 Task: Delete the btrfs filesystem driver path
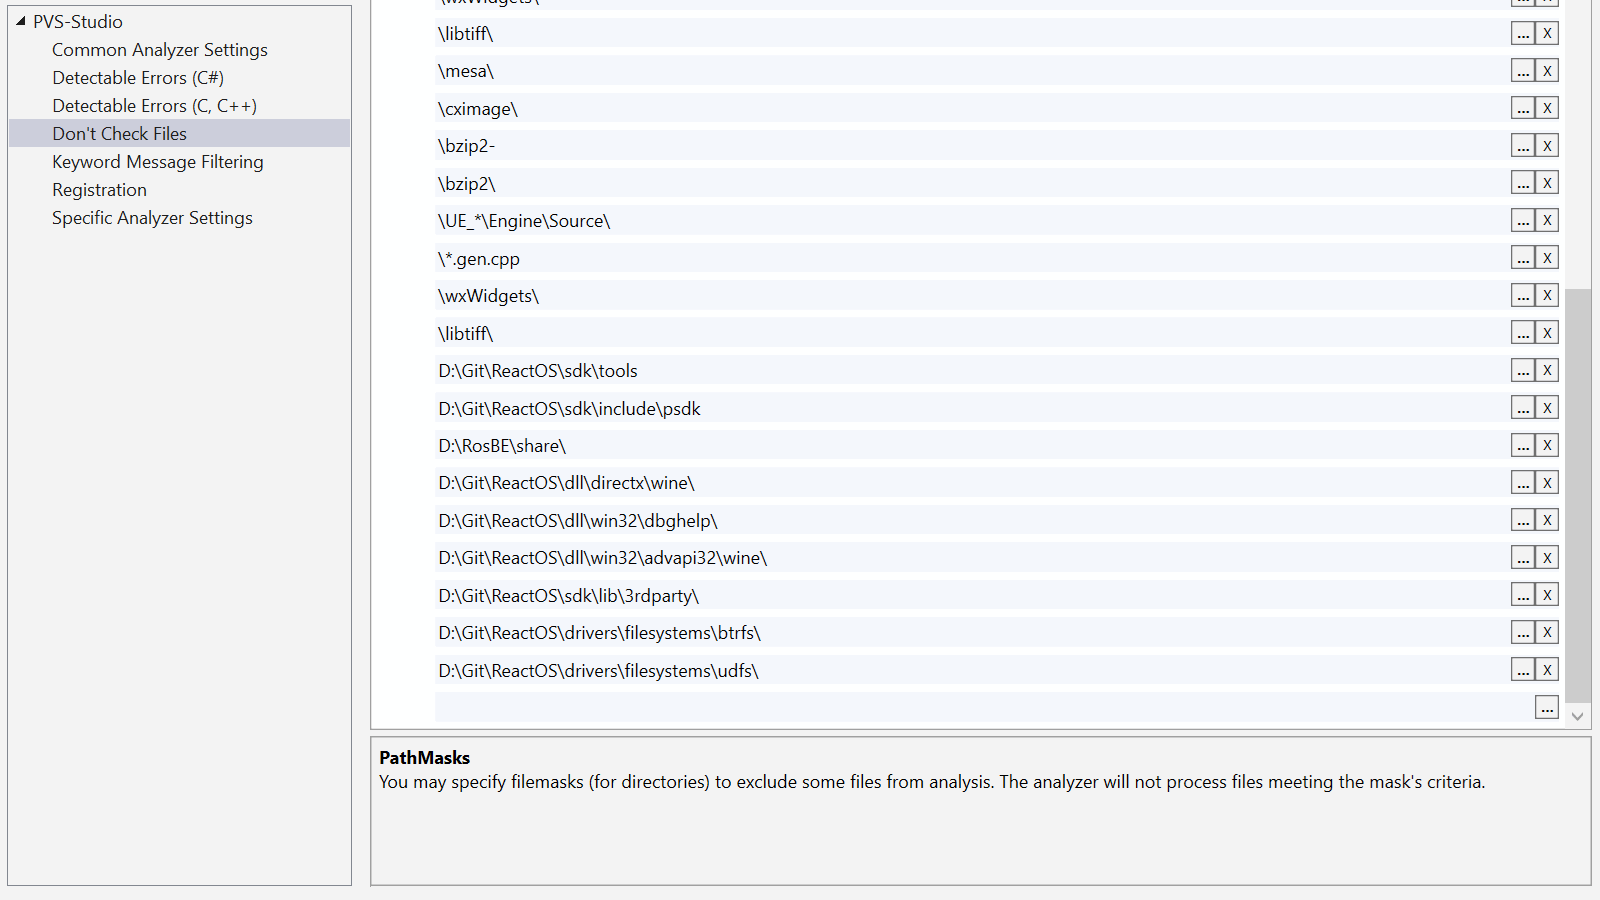[1546, 632]
